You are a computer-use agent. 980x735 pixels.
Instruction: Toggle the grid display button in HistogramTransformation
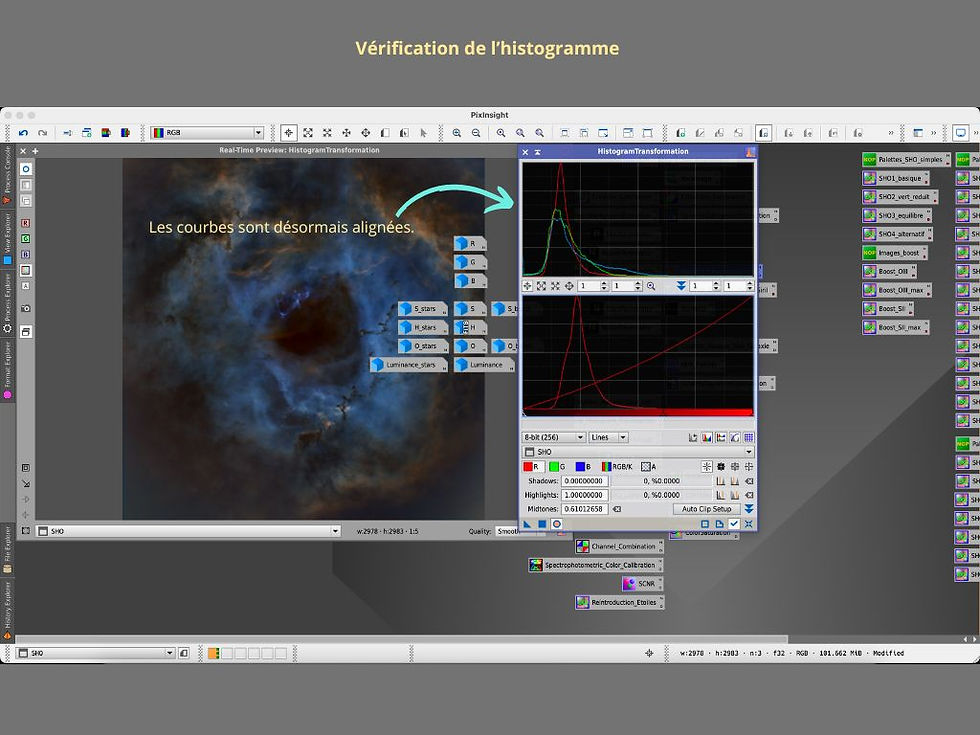(748, 438)
